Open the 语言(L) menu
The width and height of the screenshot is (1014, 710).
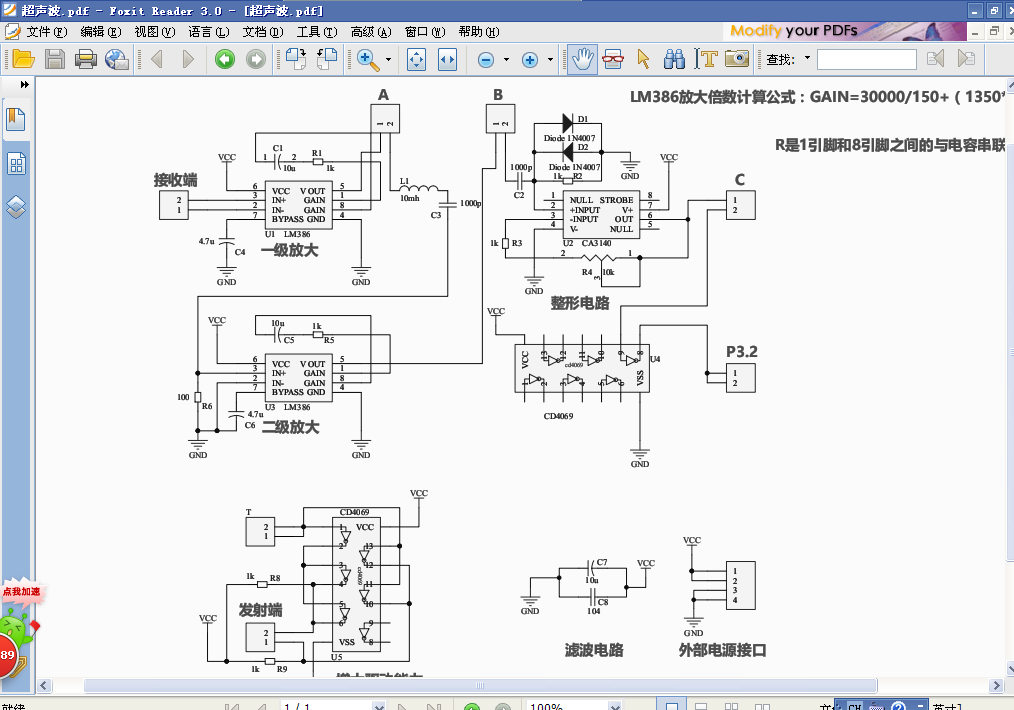(x=208, y=32)
